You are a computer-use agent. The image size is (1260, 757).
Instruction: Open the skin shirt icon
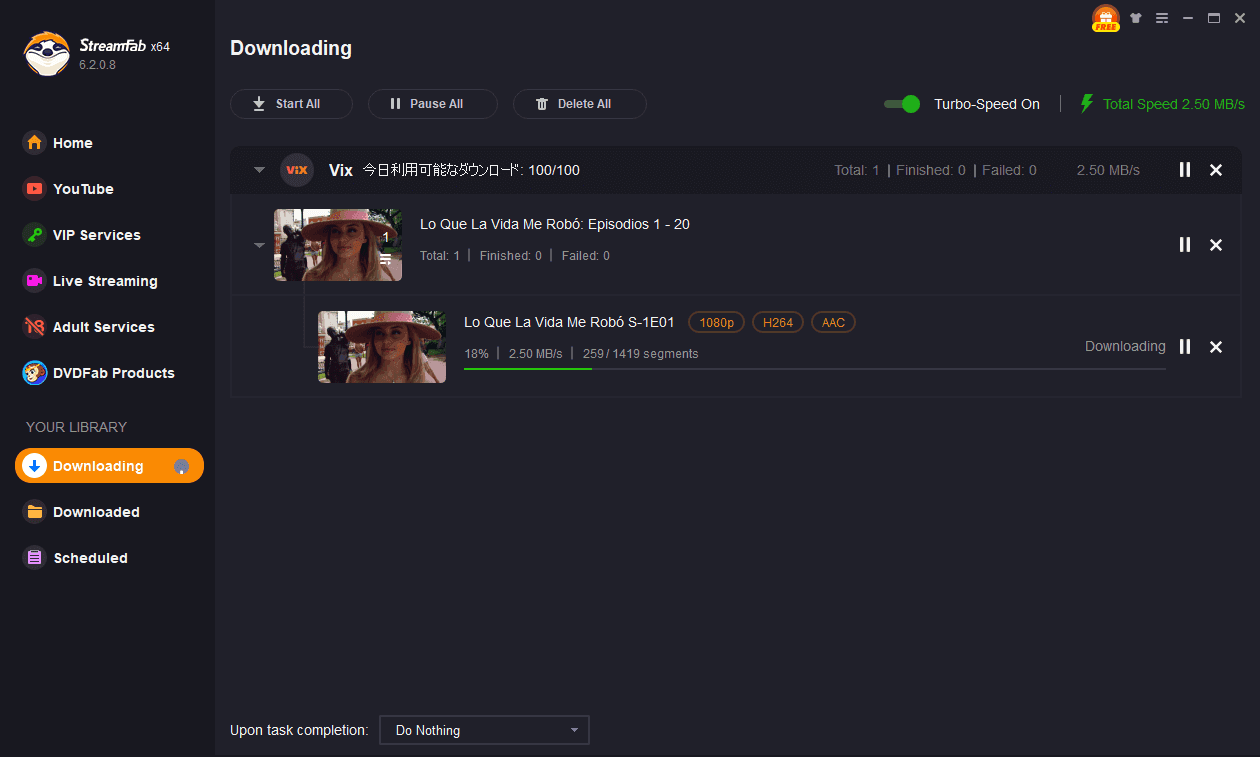click(x=1135, y=18)
